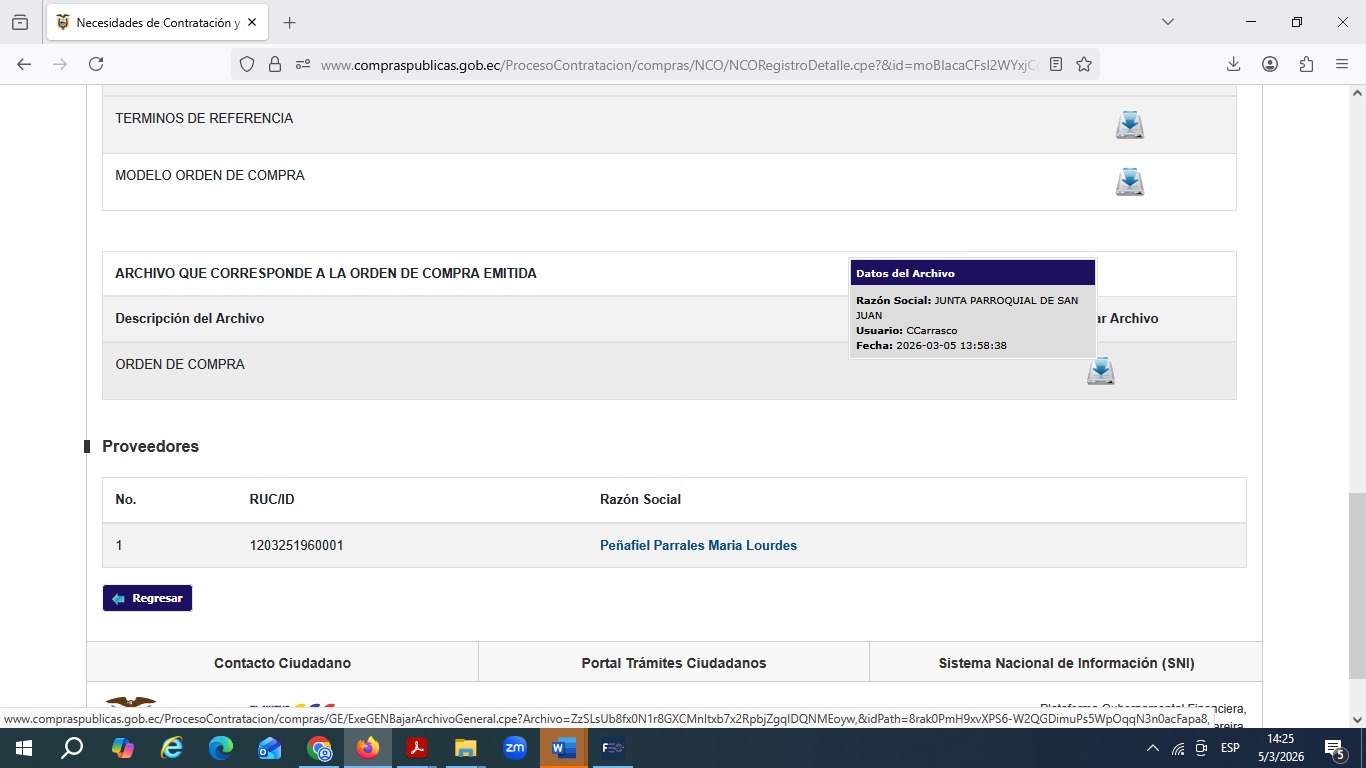Reload the current page
Image resolution: width=1366 pixels, height=768 pixels.
coord(96,64)
